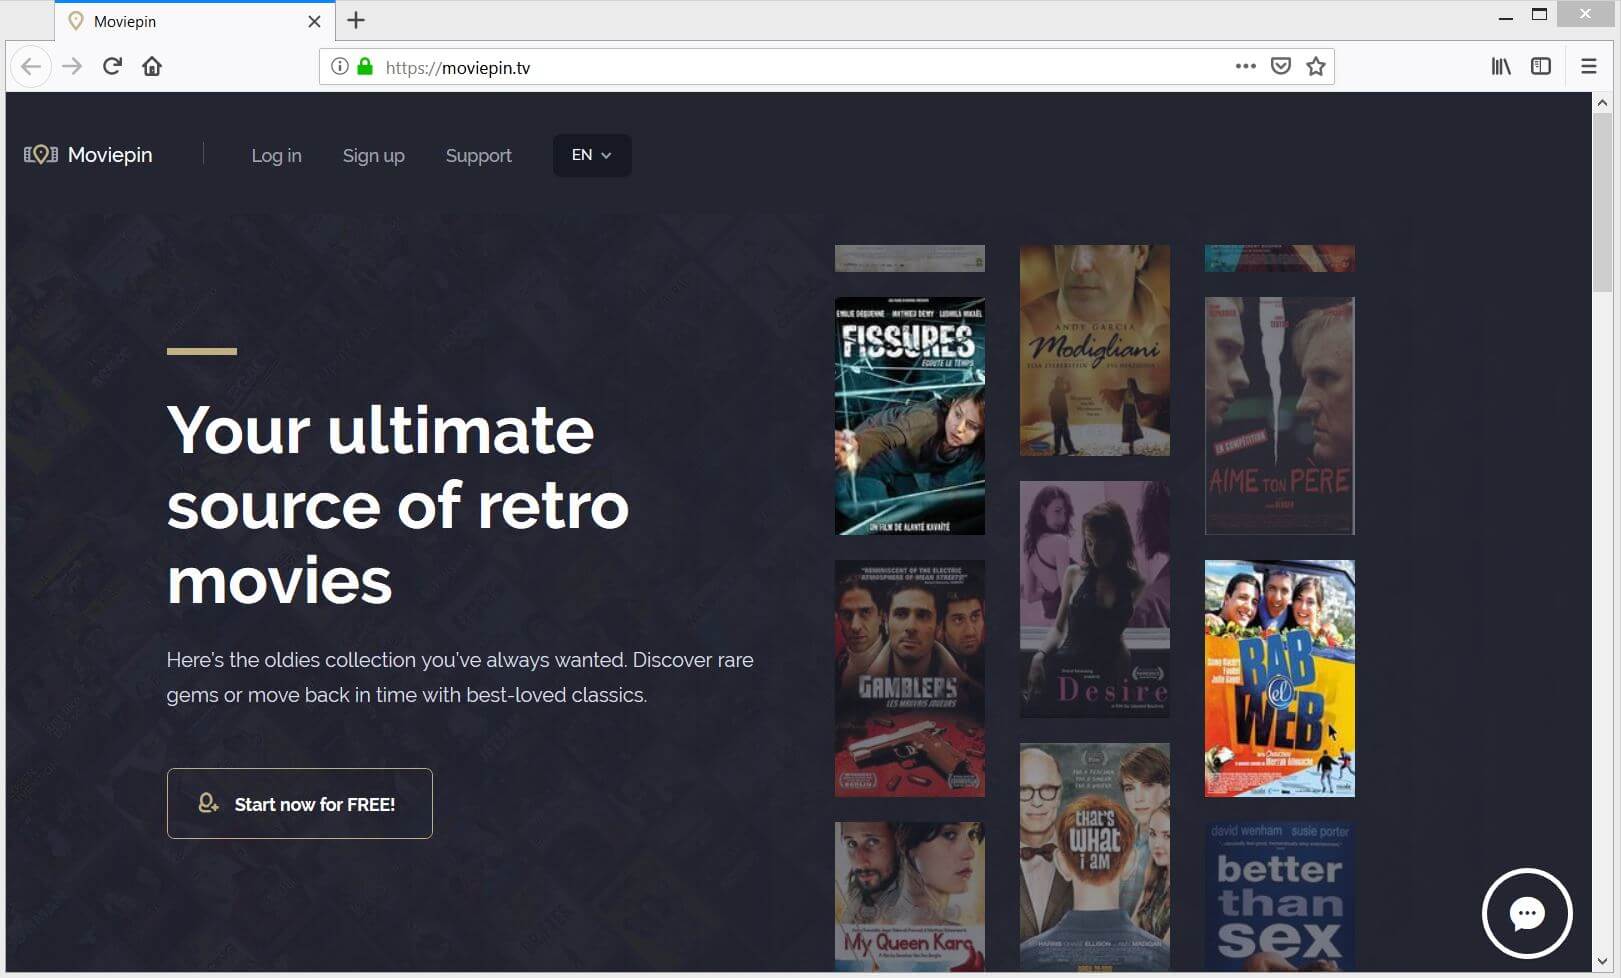Viewport: 1621px width, 978px height.
Task: Click the browser Back arrow
Action: point(31,67)
